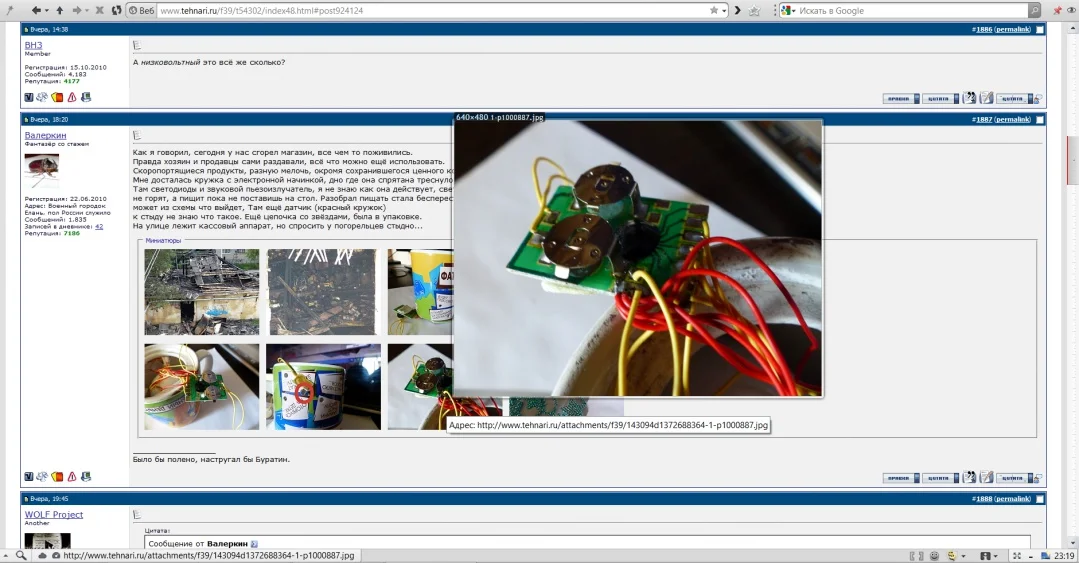
Task: Open the diary entries link '42'
Action: 99,226
